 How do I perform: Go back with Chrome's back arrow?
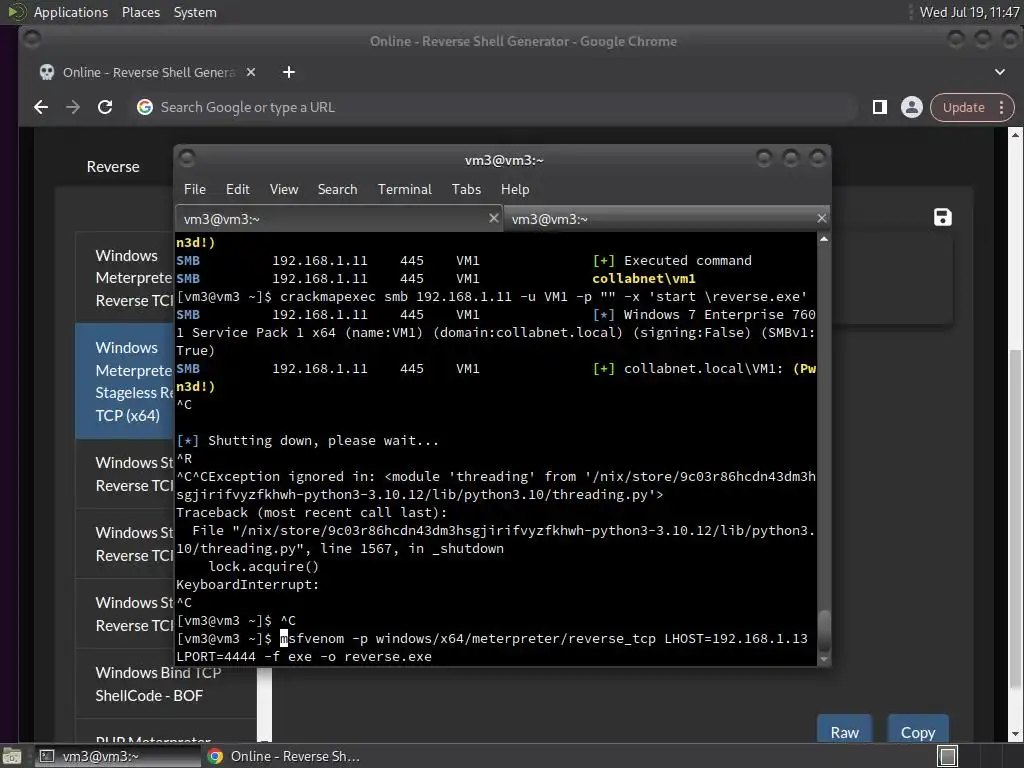point(41,107)
